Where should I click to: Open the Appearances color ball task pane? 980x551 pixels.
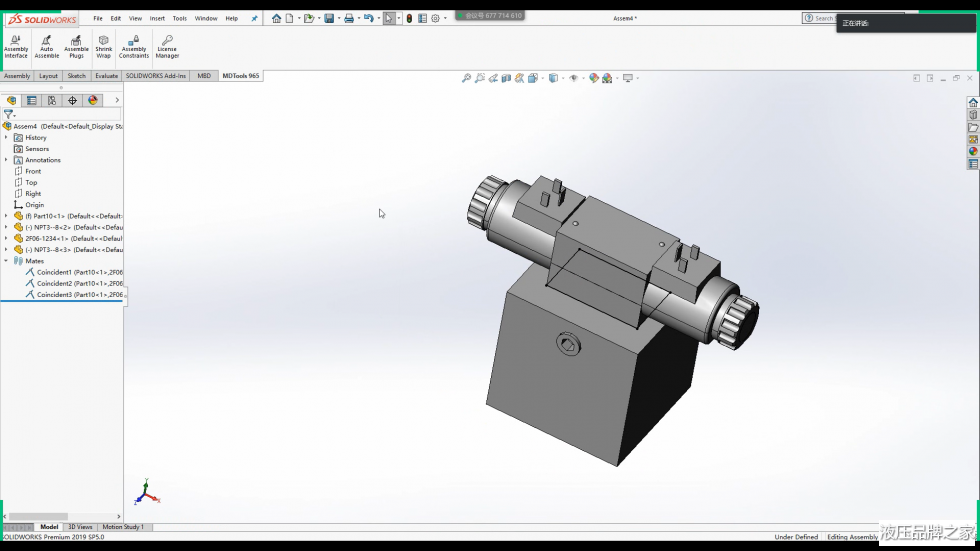coord(973,152)
